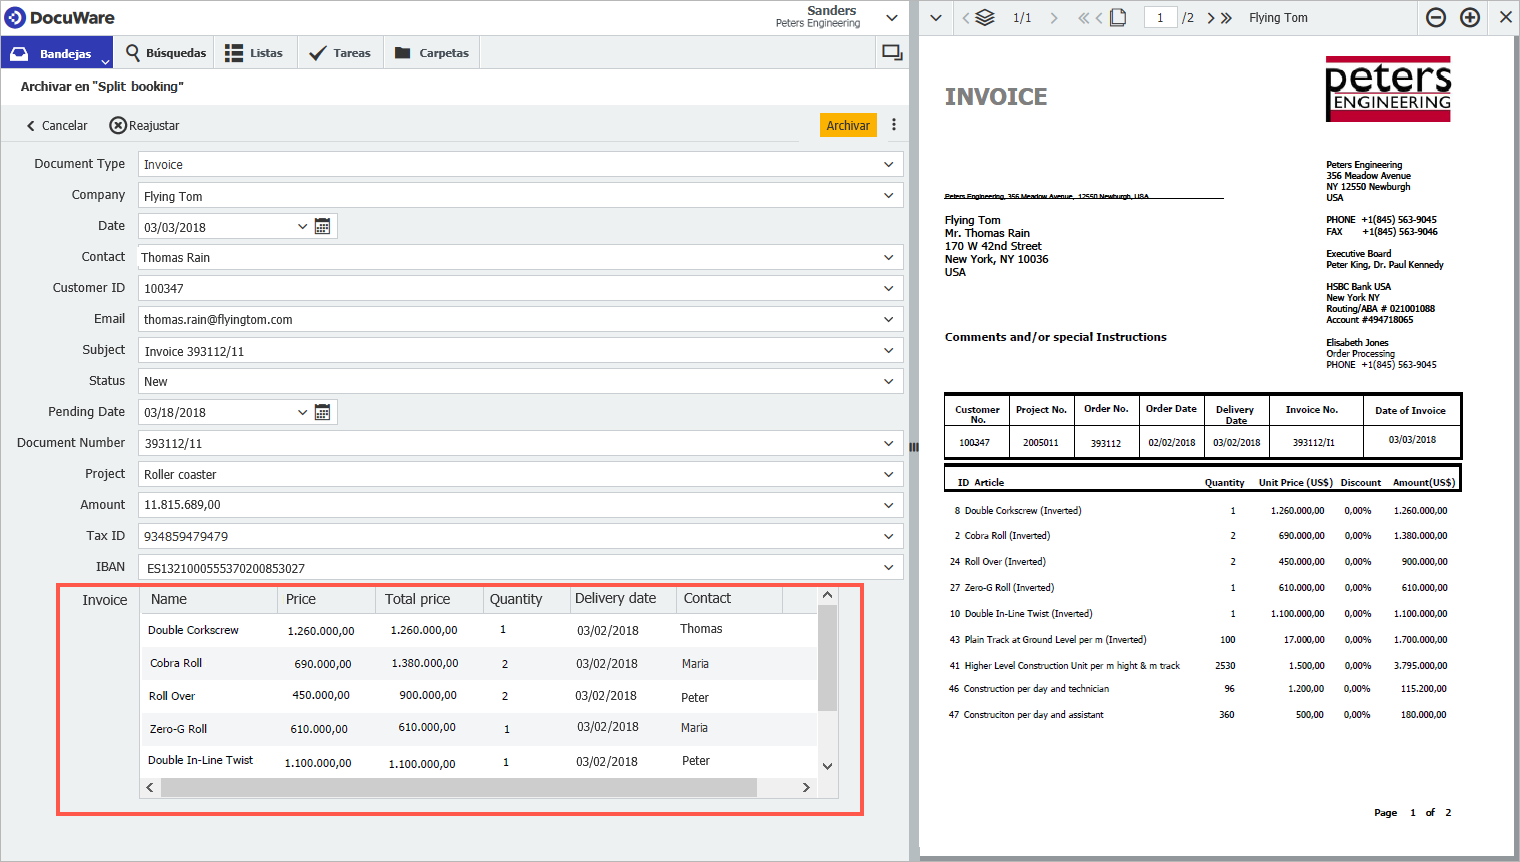Open the Document Type dropdown
1520x862 pixels.
pyautogui.click(x=887, y=164)
